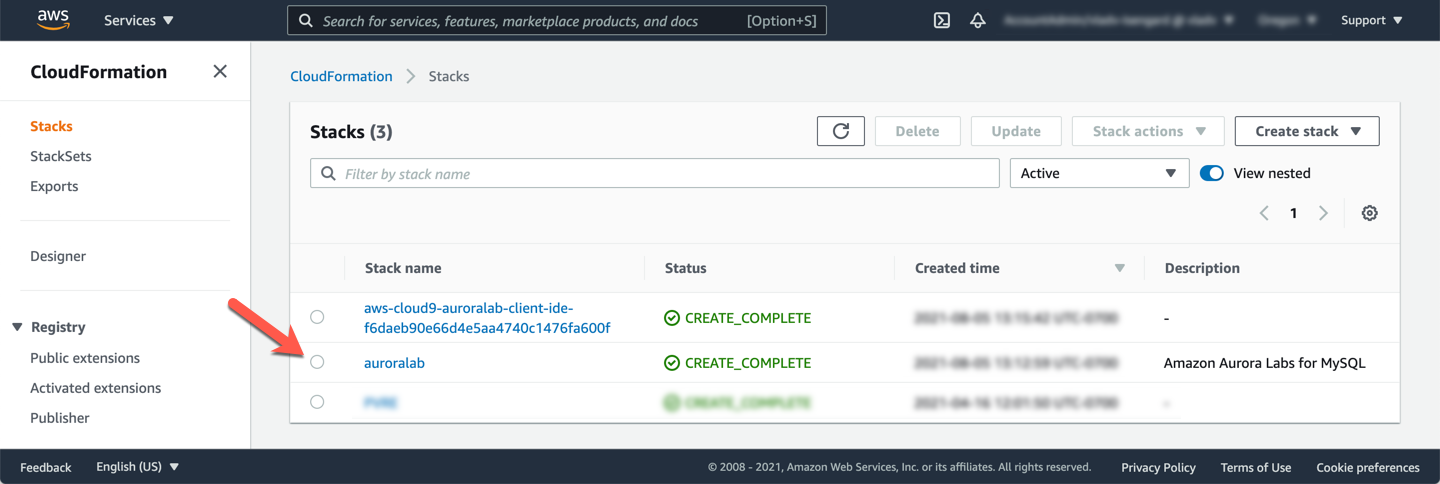
Task: Click the AWS logo home icon
Action: [x=52, y=19]
